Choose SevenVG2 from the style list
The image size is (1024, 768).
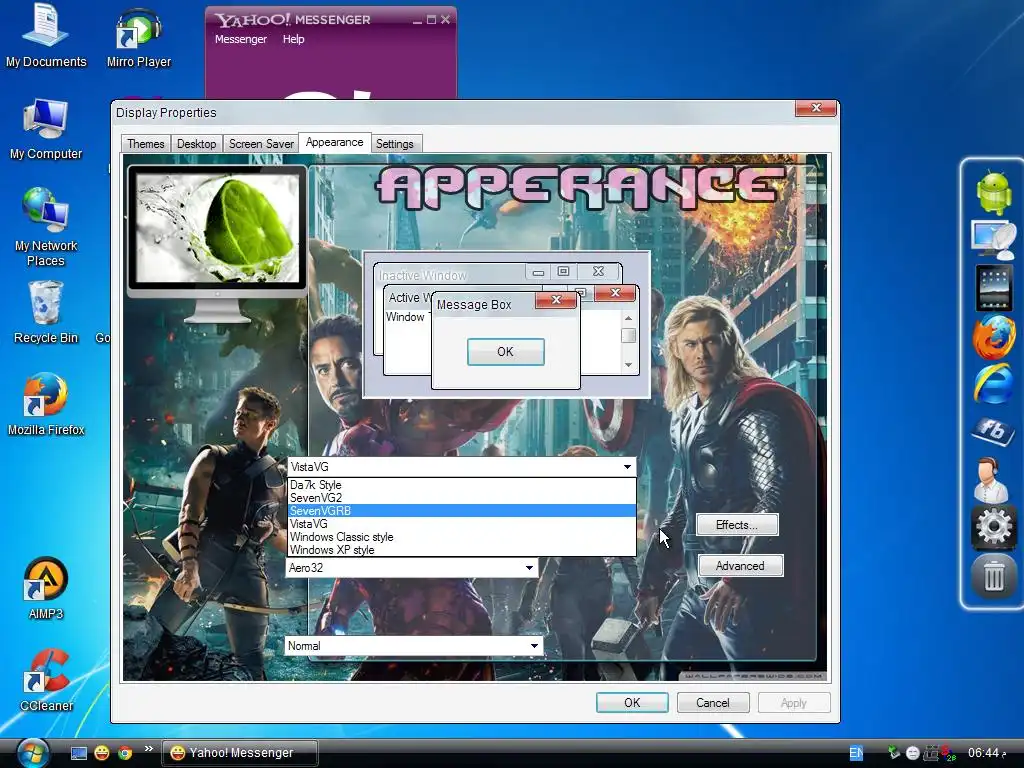tap(462, 498)
